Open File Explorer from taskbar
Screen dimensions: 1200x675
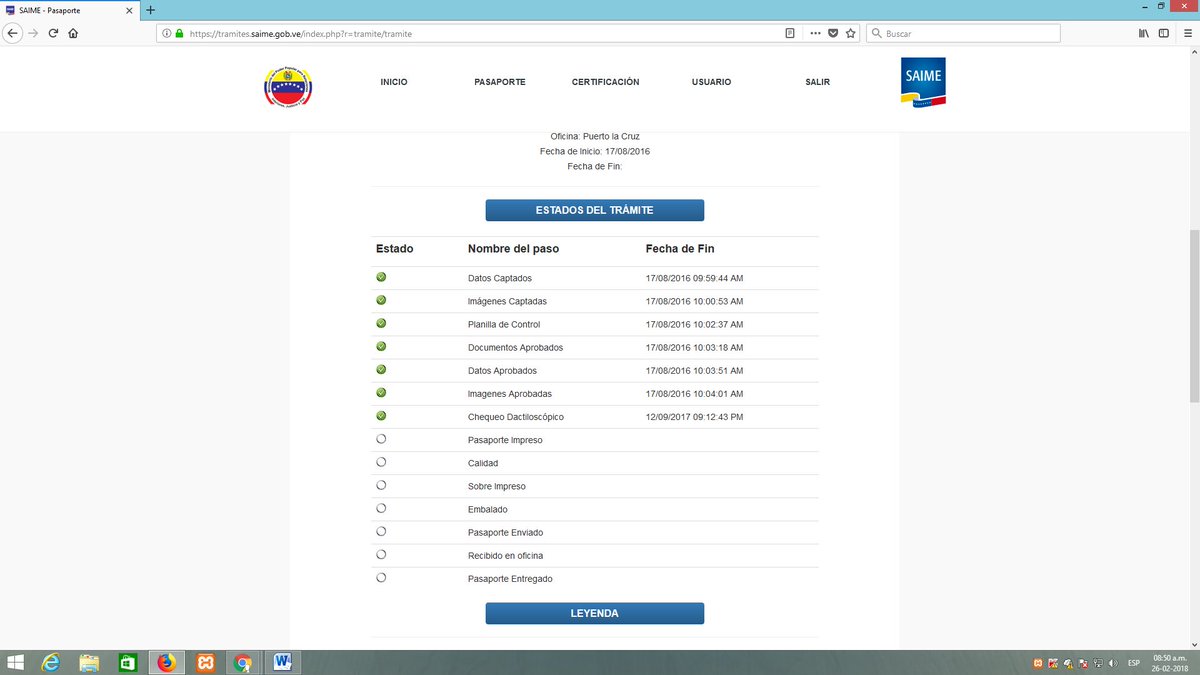coord(89,662)
